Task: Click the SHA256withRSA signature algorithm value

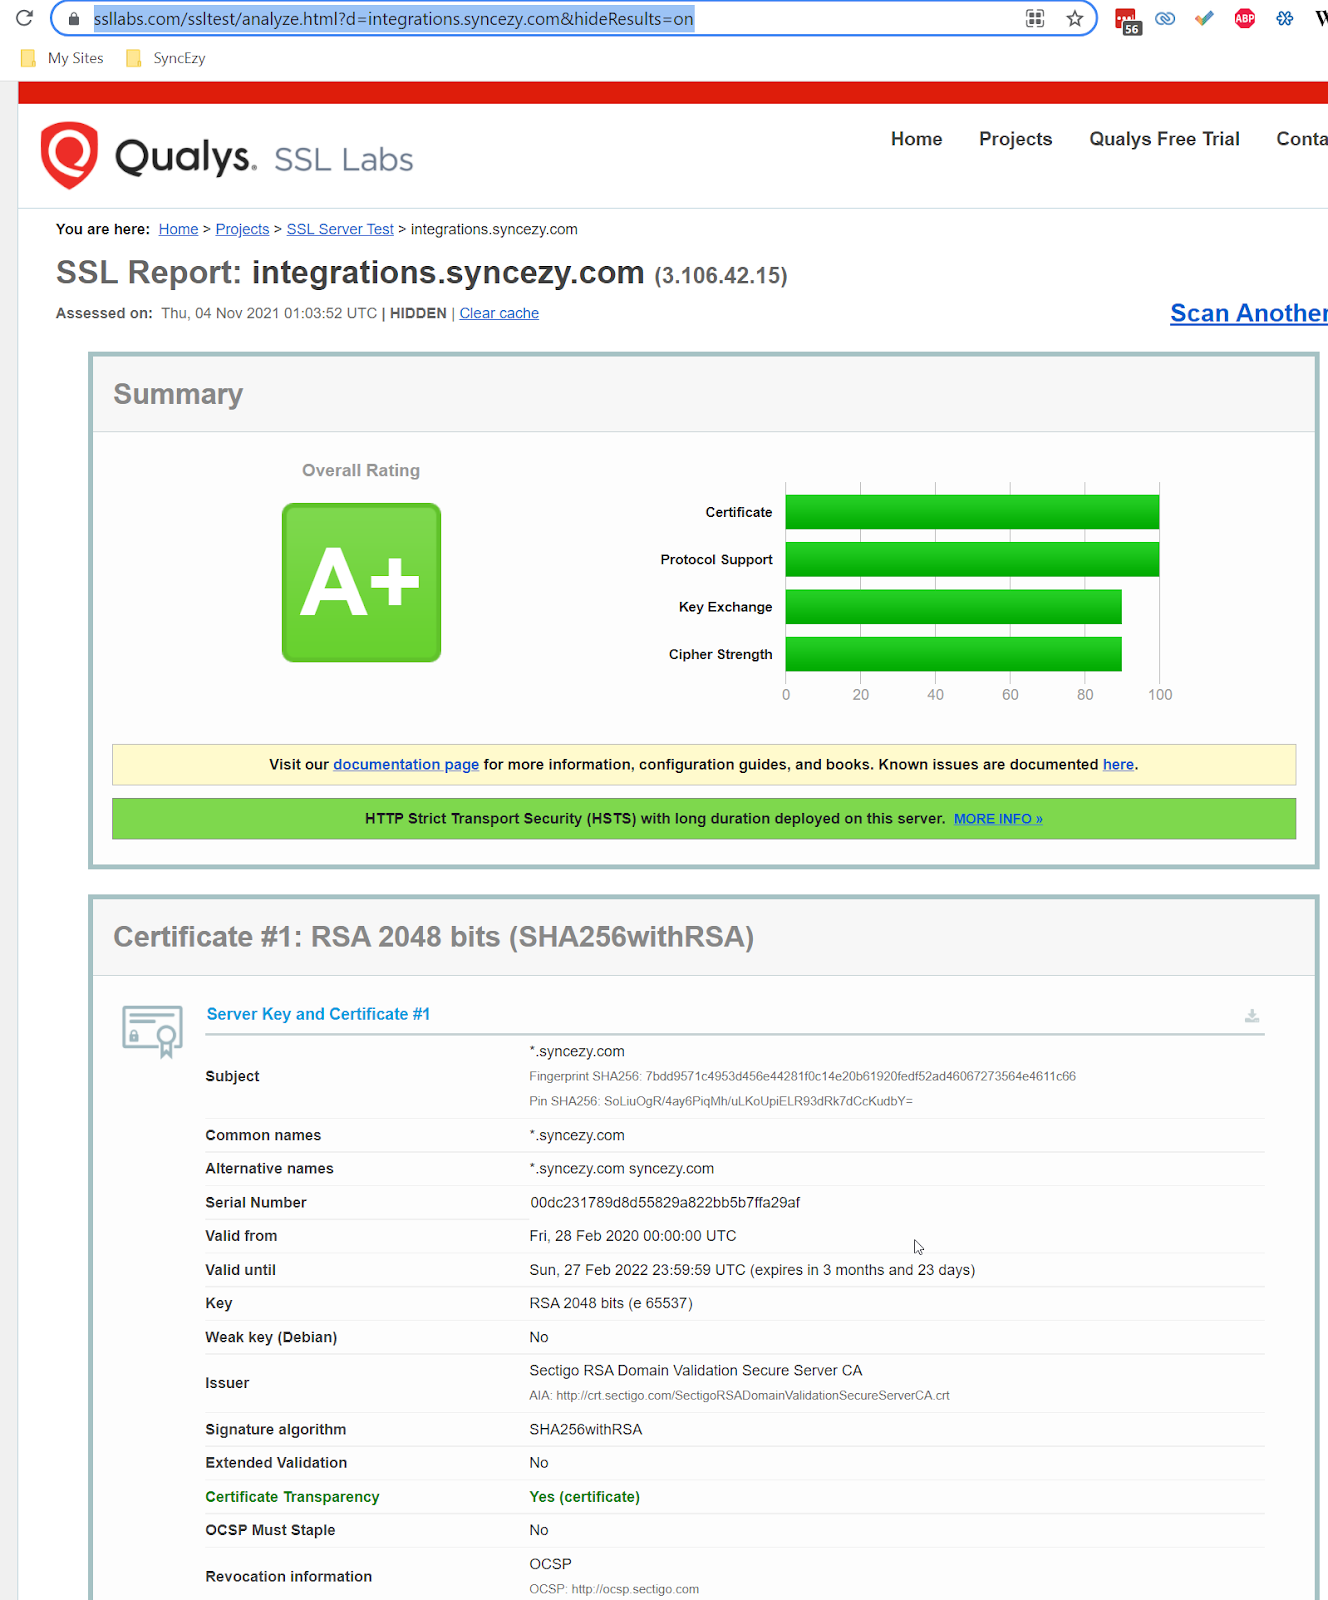Action: point(586,1429)
